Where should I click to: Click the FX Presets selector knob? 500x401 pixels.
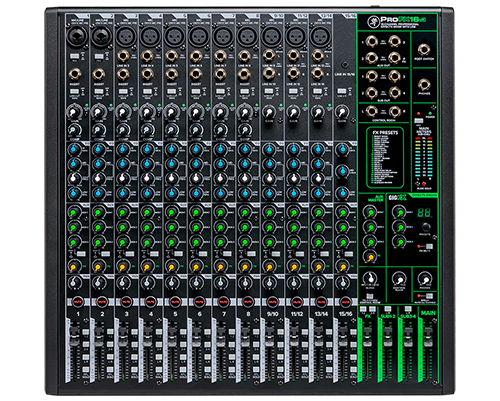point(425,227)
